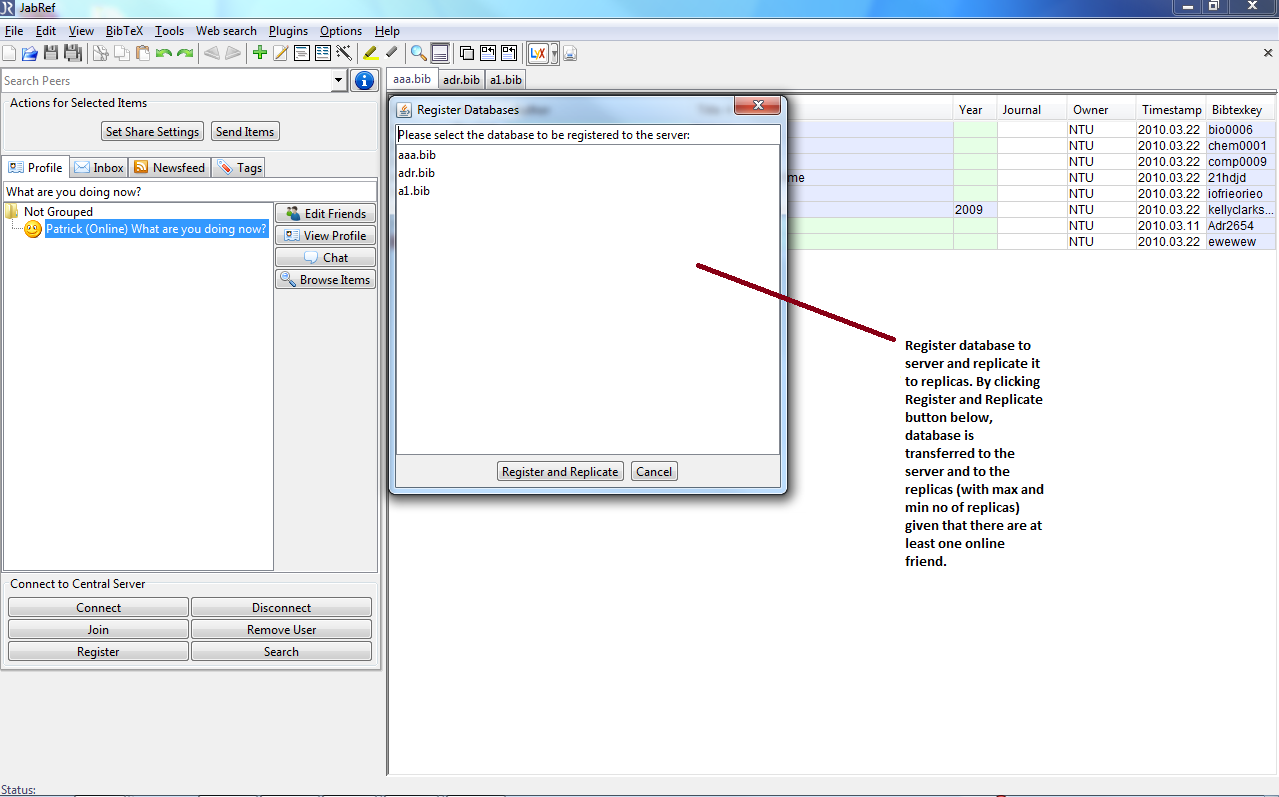Click the green Undo arrow icon
The width and height of the screenshot is (1279, 797).
(163, 53)
